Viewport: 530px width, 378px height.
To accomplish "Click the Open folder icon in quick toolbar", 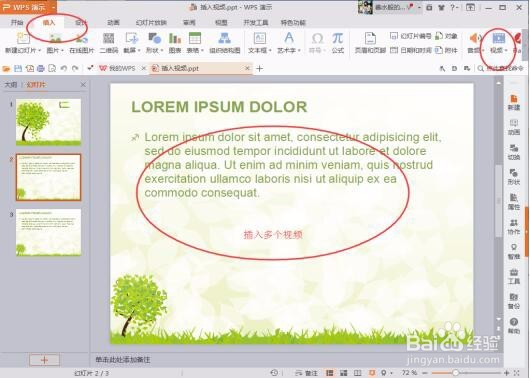I will coord(6,69).
